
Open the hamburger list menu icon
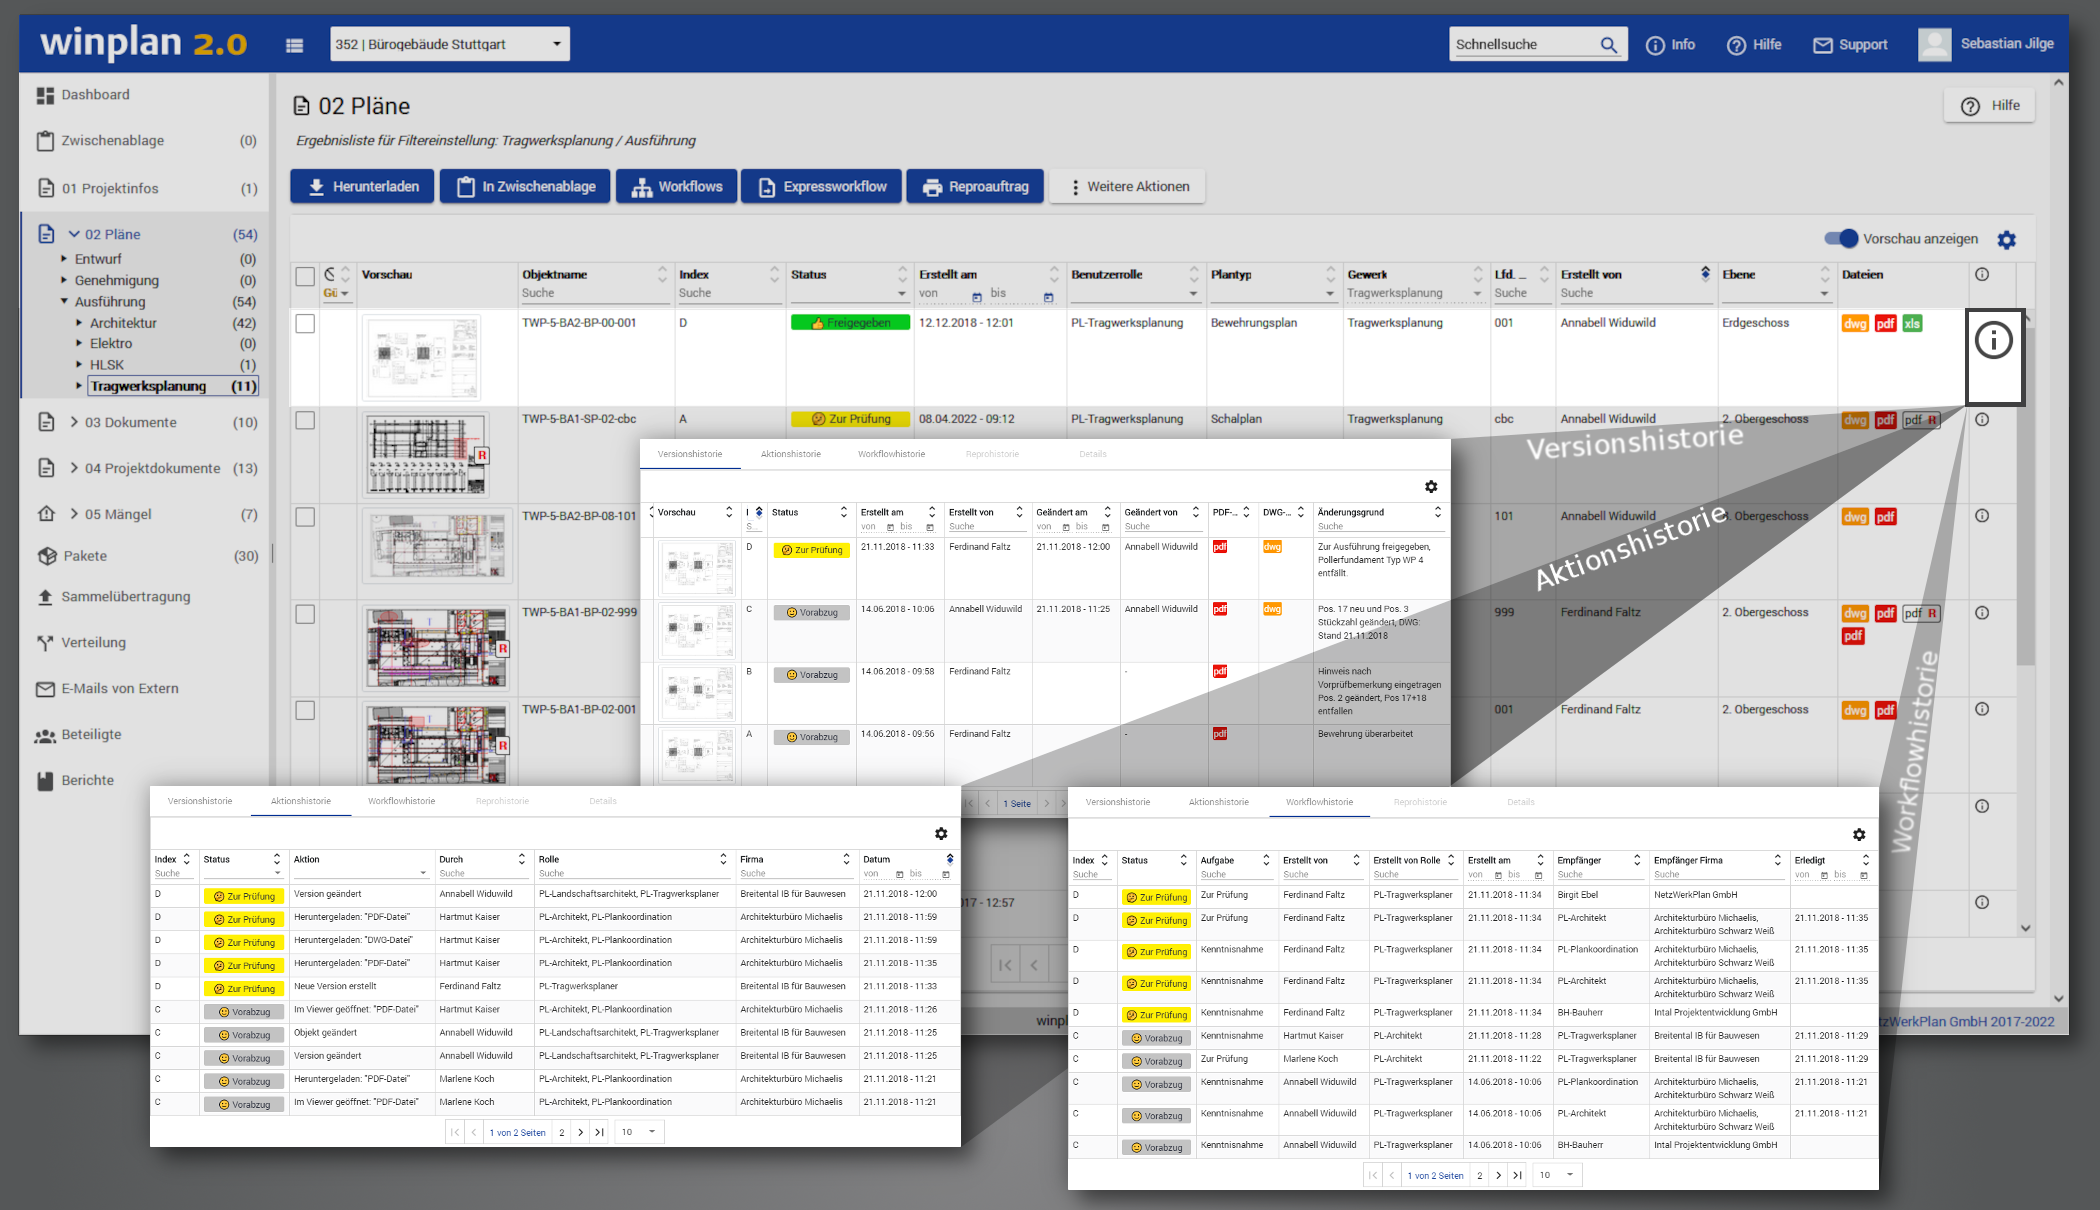294,45
